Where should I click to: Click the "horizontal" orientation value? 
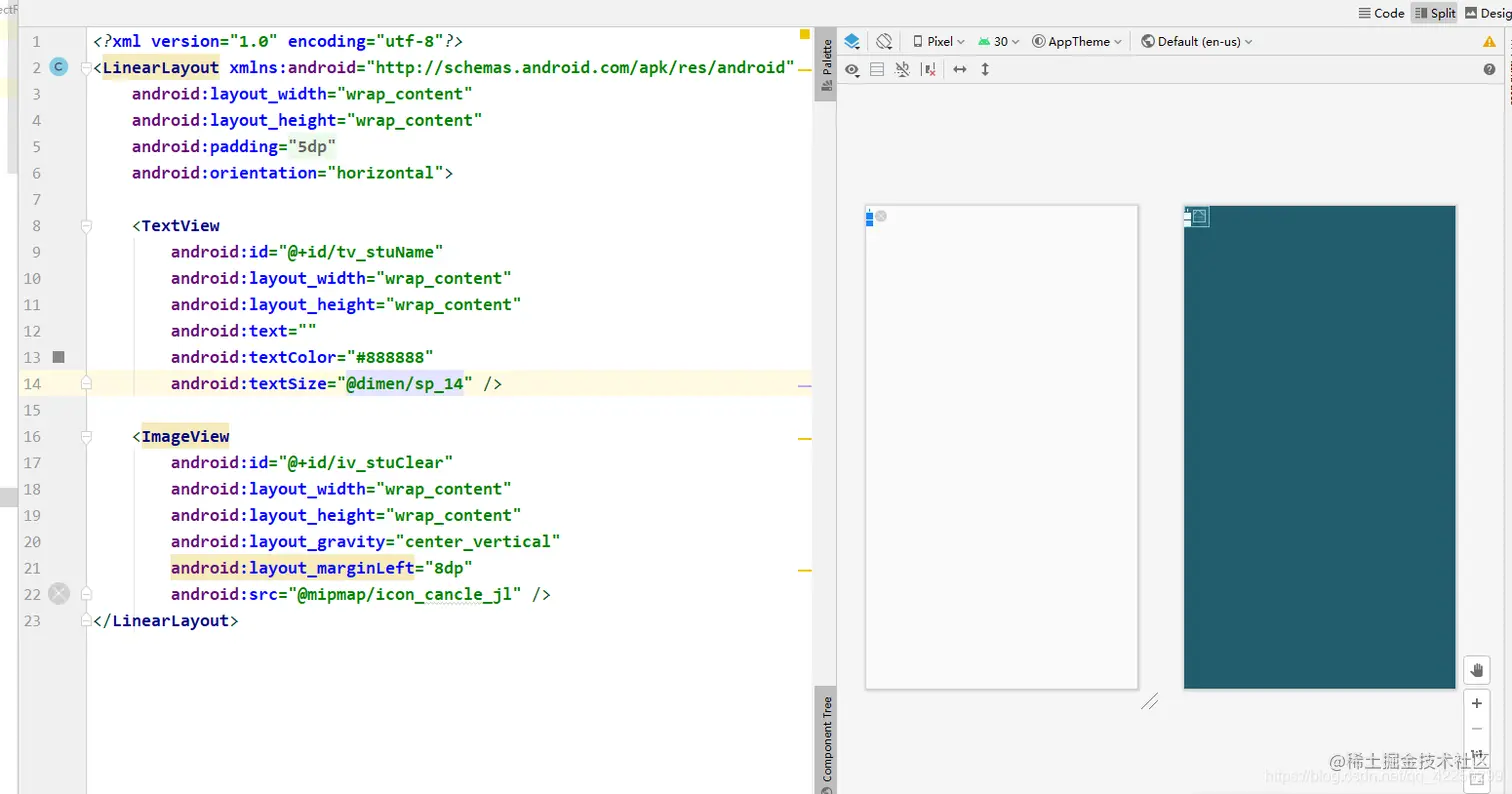click(x=385, y=173)
